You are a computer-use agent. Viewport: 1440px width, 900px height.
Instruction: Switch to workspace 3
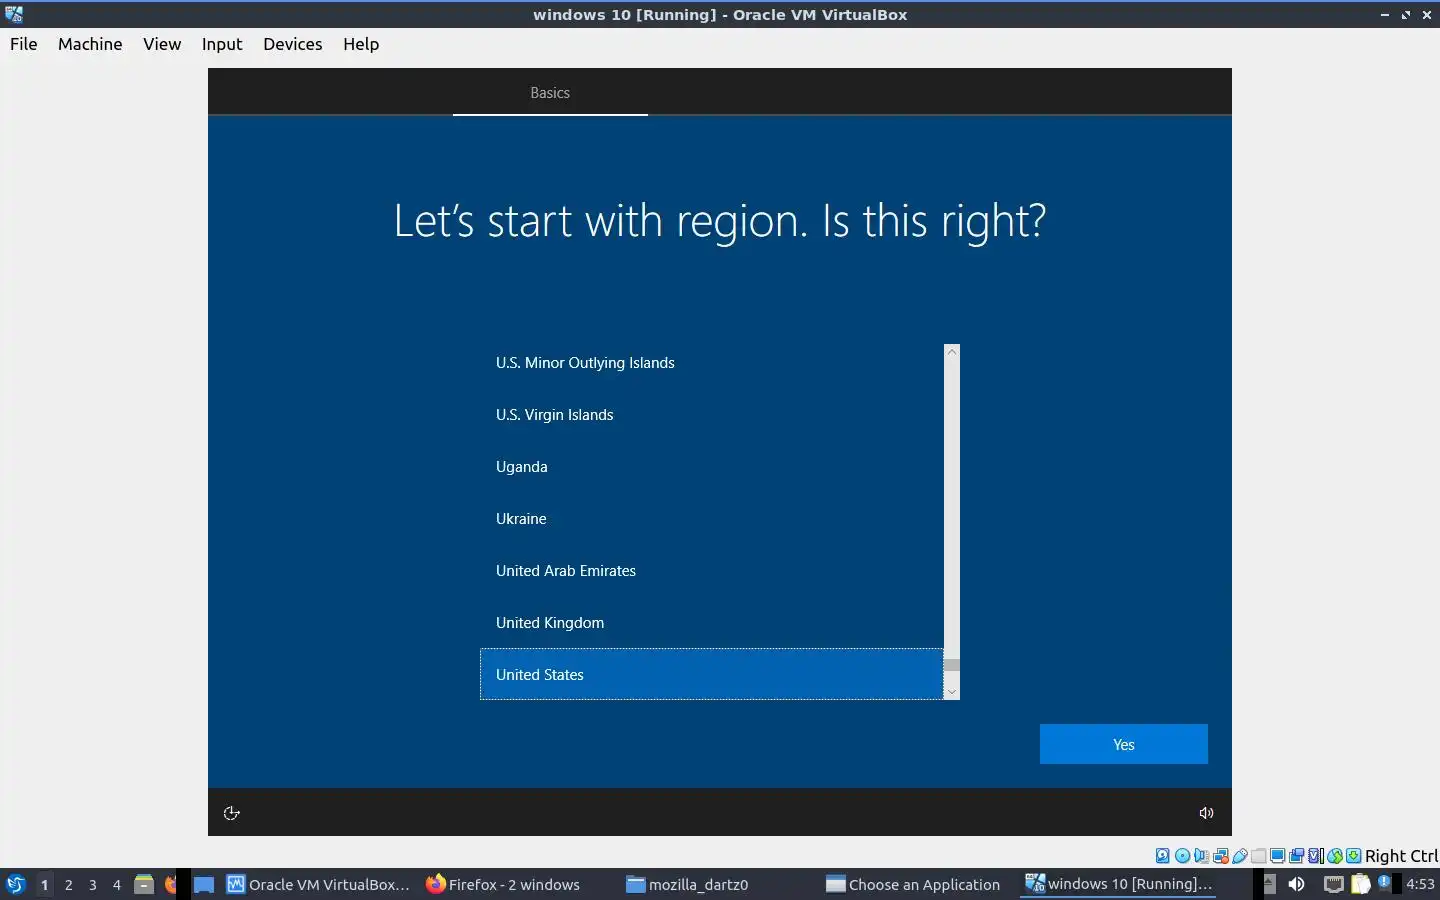tap(93, 885)
